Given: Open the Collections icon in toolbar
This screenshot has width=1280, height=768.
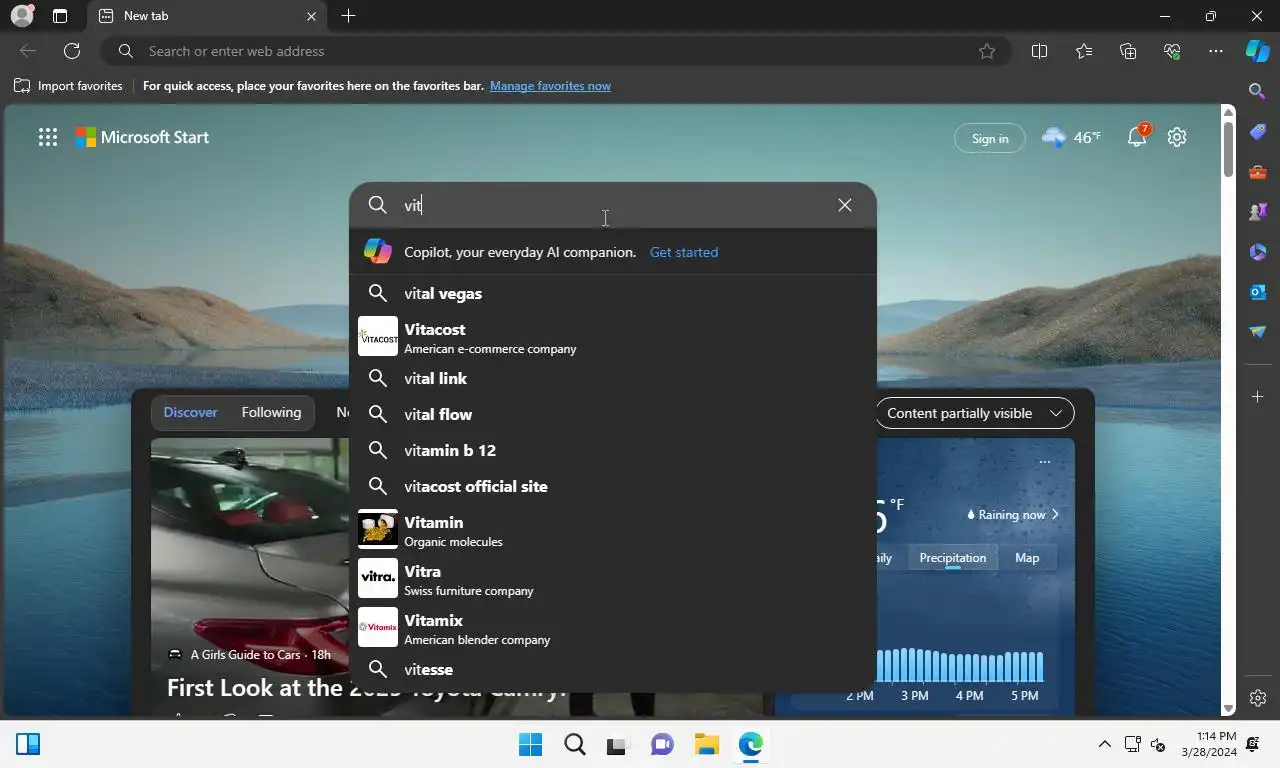Looking at the screenshot, I should [1128, 51].
